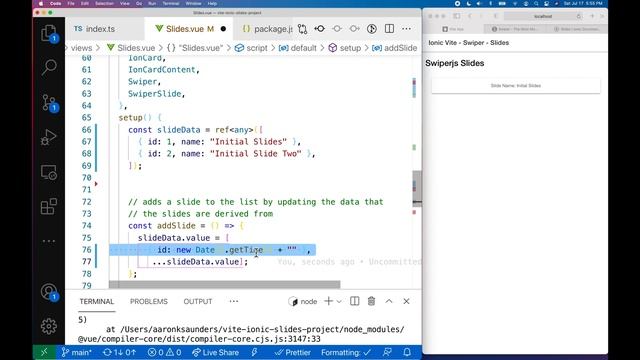Click the sliderData variable on line 66
Image resolution: width=640 pixels, height=360 pixels.
tap(179, 130)
